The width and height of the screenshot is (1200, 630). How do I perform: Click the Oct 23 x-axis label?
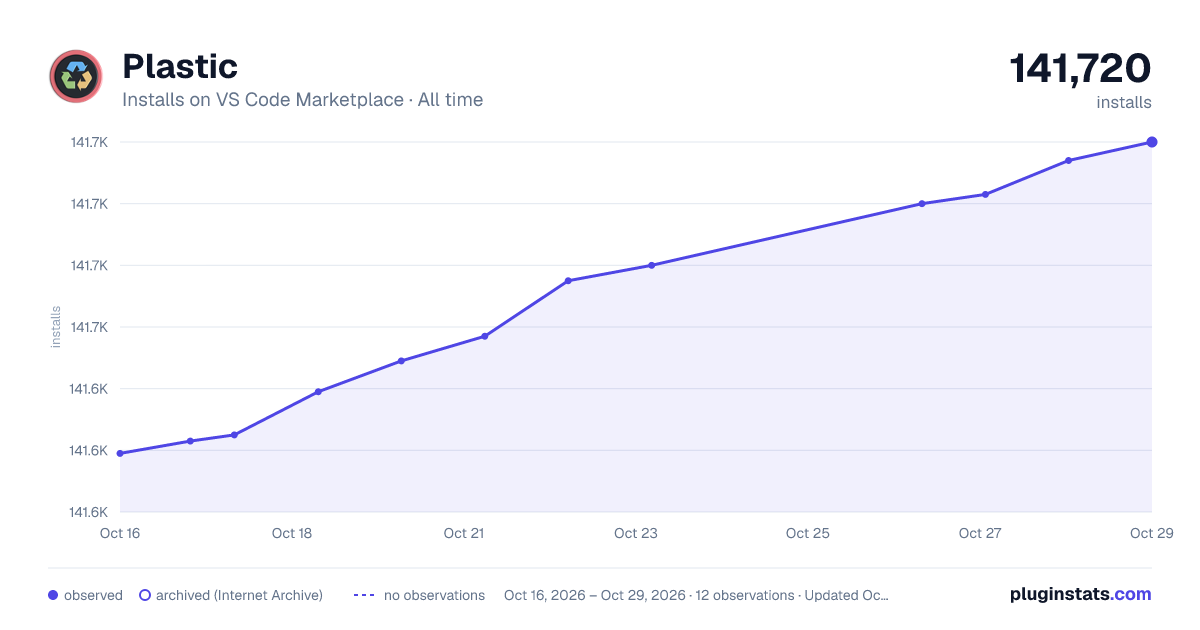click(x=636, y=533)
